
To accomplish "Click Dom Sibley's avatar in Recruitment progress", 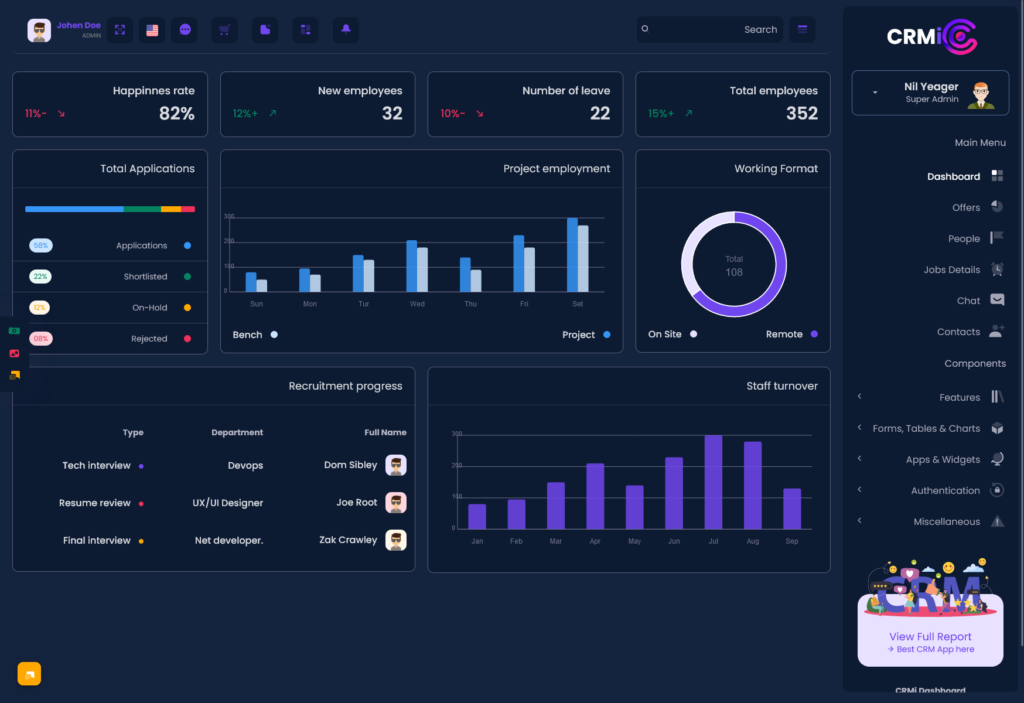I will [396, 465].
